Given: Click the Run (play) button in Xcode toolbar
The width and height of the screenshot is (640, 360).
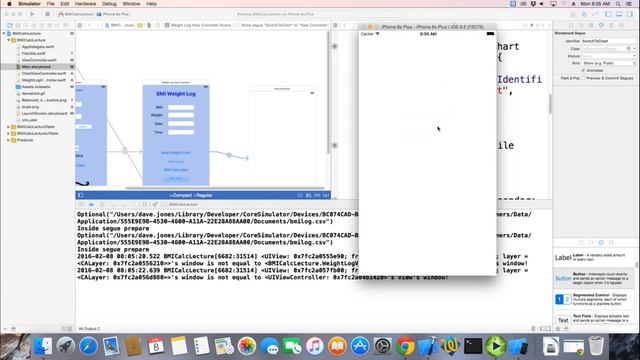Looking at the screenshot, I should coord(32,14).
